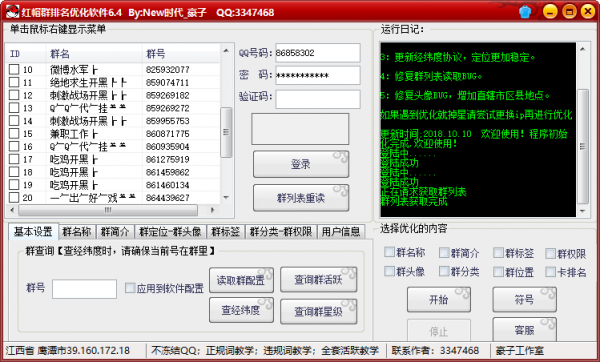Click the log panel scrollbar up arrow

582,49
